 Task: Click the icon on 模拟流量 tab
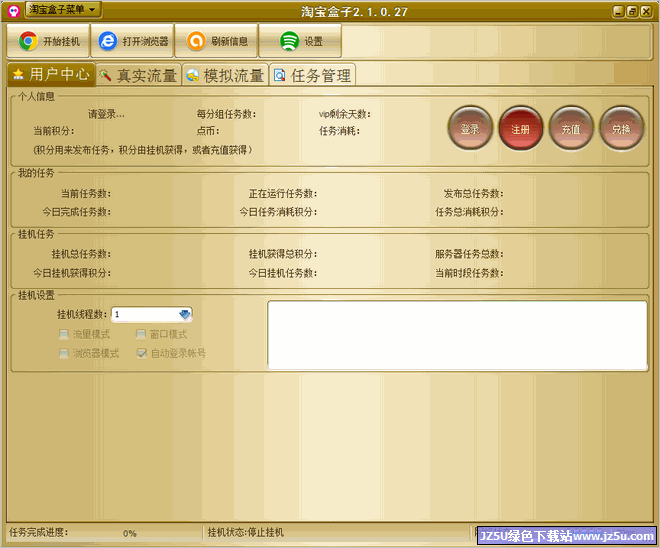(x=192, y=75)
